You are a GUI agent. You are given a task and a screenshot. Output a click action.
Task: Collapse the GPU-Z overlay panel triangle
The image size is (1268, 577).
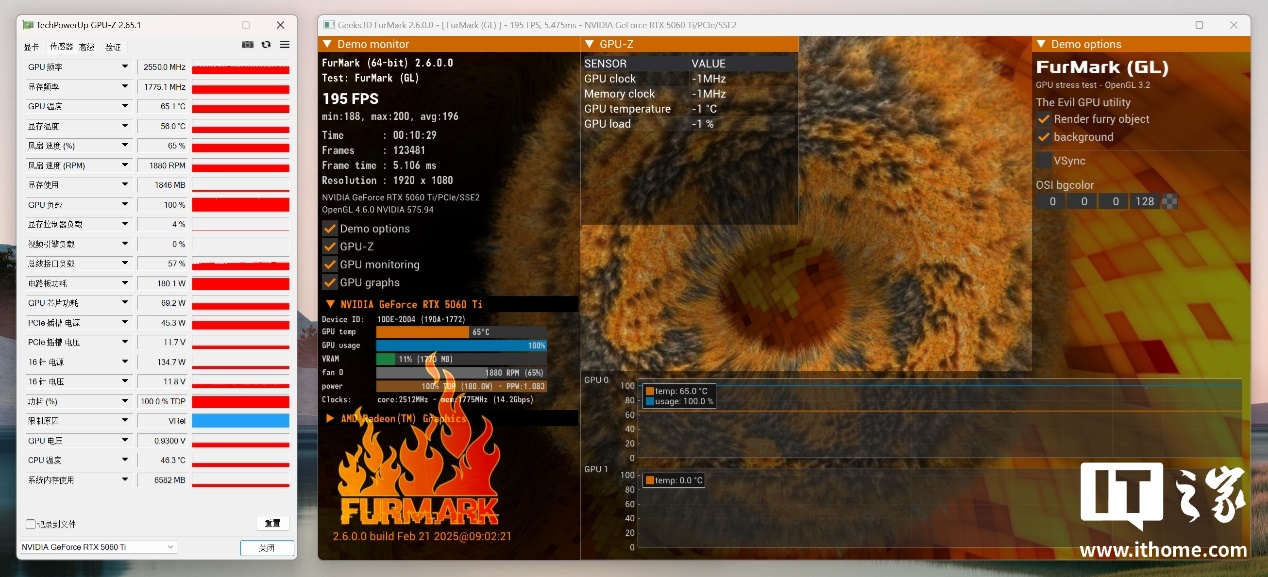(589, 44)
